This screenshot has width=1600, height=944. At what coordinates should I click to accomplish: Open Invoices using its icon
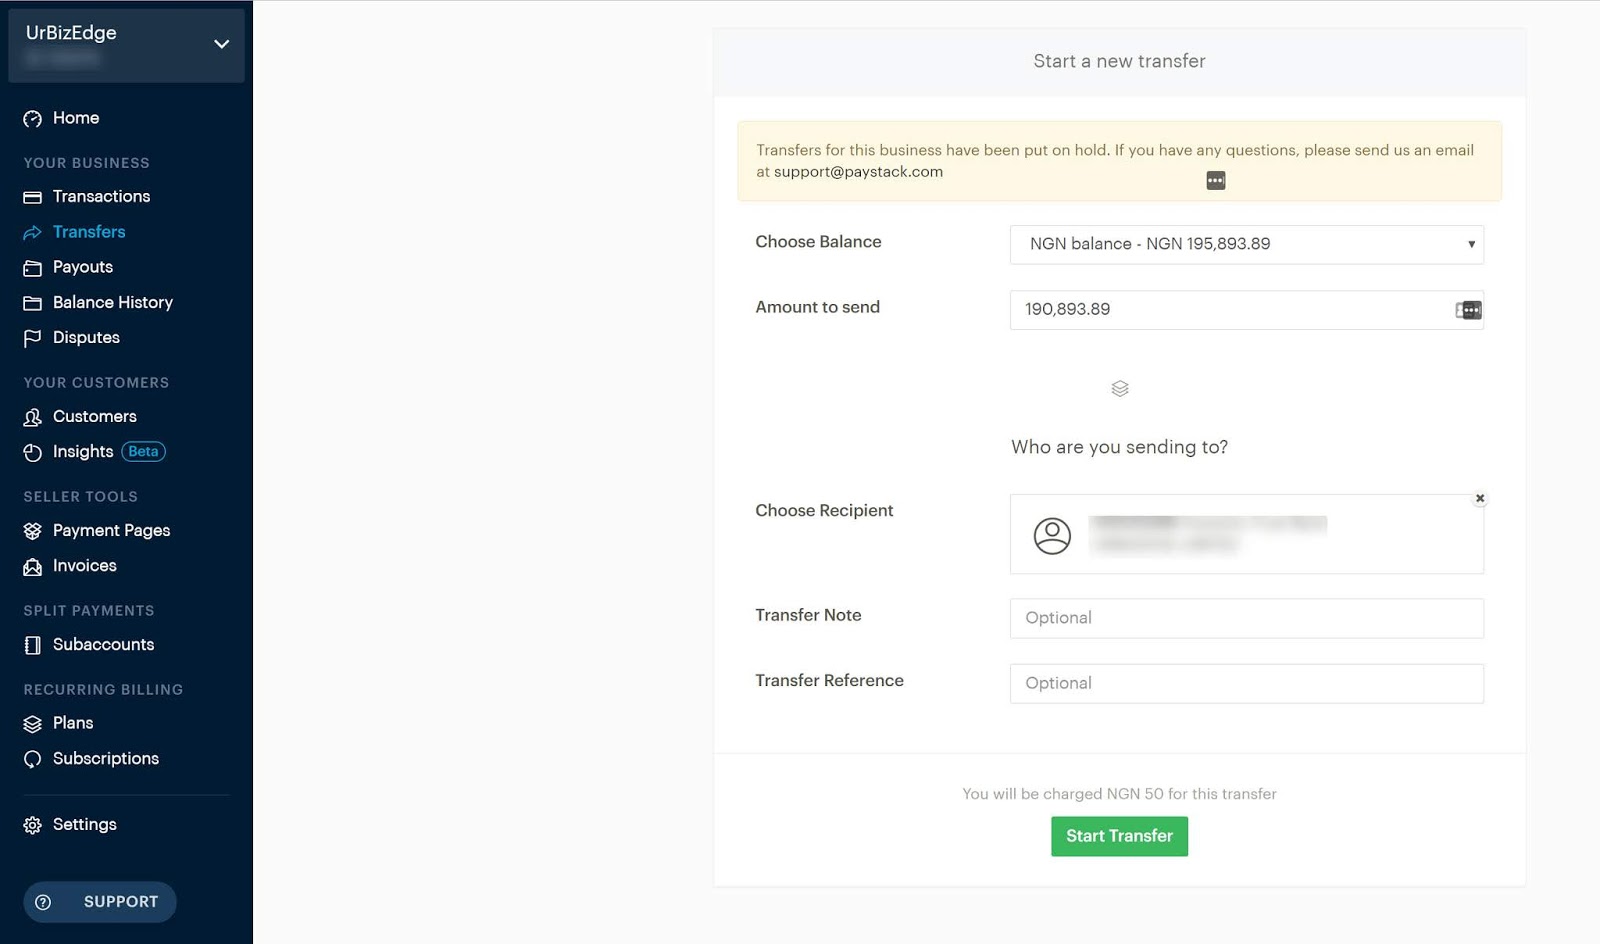(32, 565)
